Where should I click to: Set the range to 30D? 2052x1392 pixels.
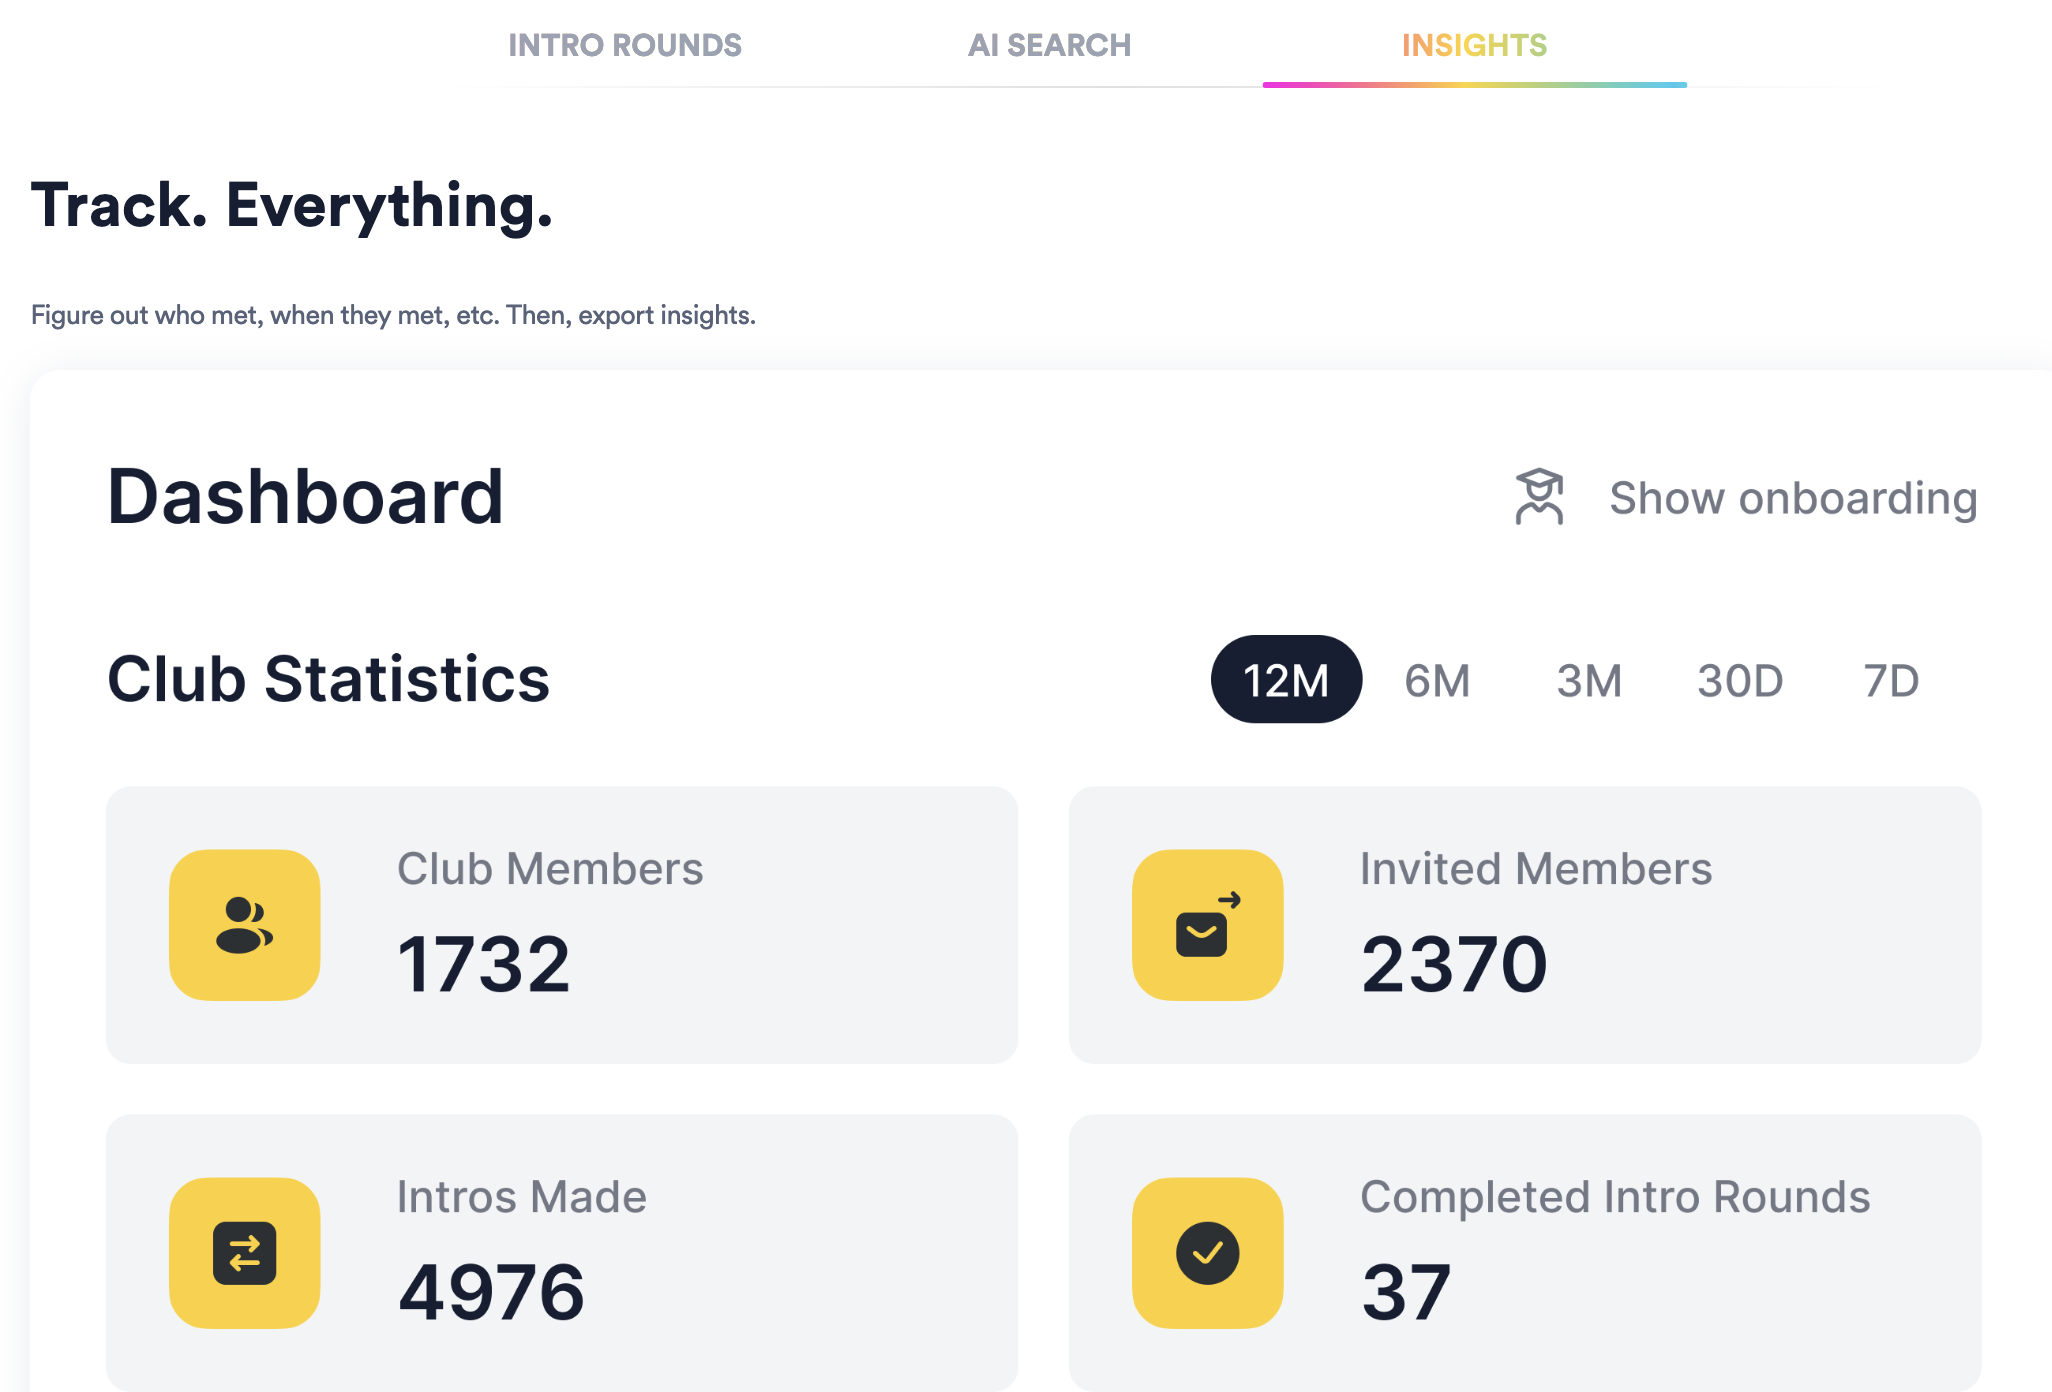1740,681
